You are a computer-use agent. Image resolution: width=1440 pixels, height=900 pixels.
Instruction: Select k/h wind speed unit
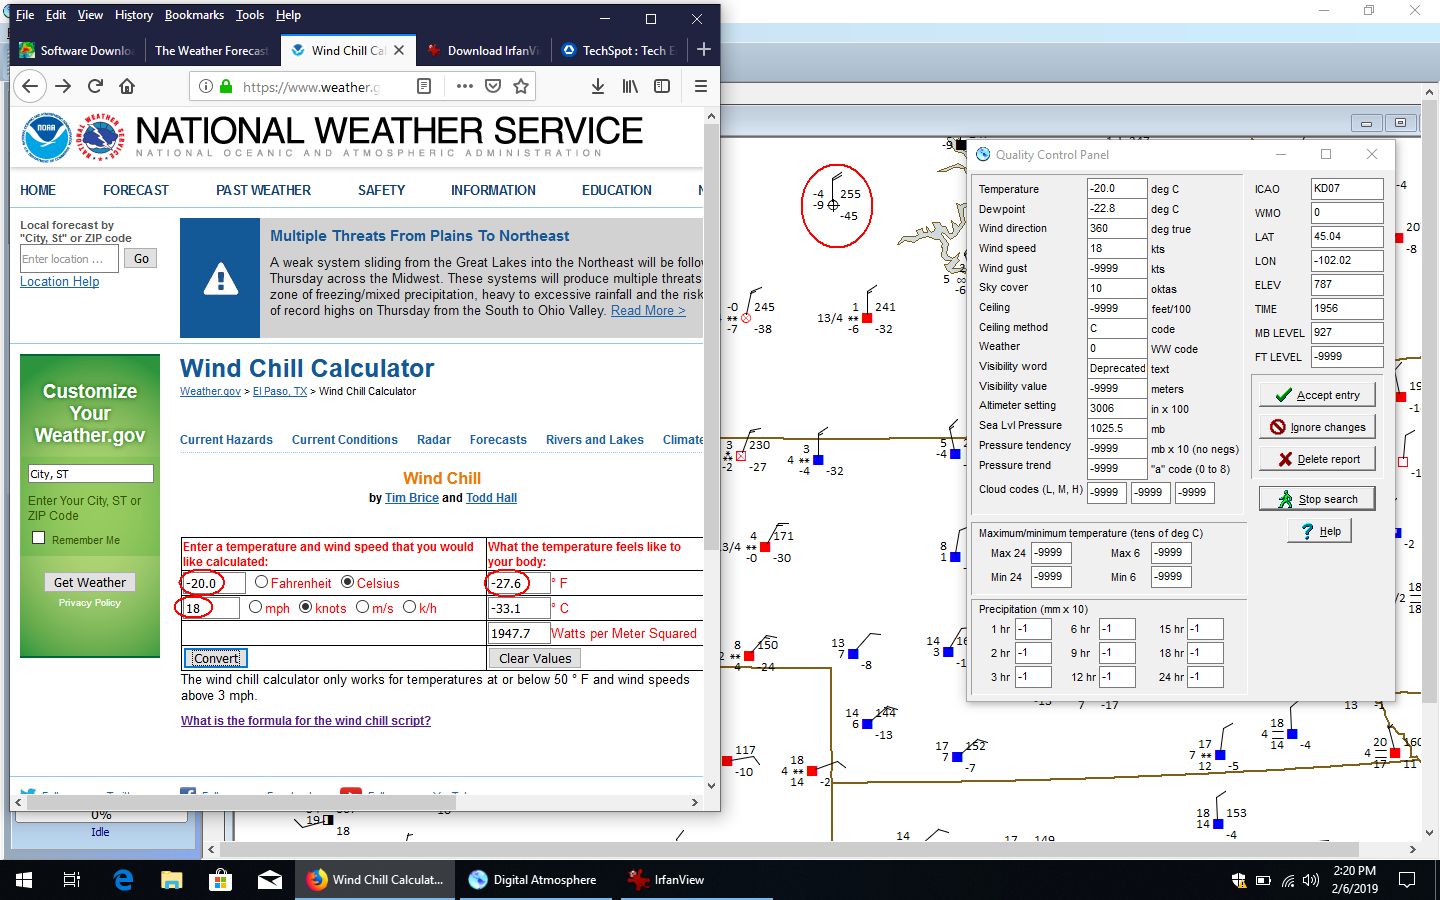click(x=409, y=607)
